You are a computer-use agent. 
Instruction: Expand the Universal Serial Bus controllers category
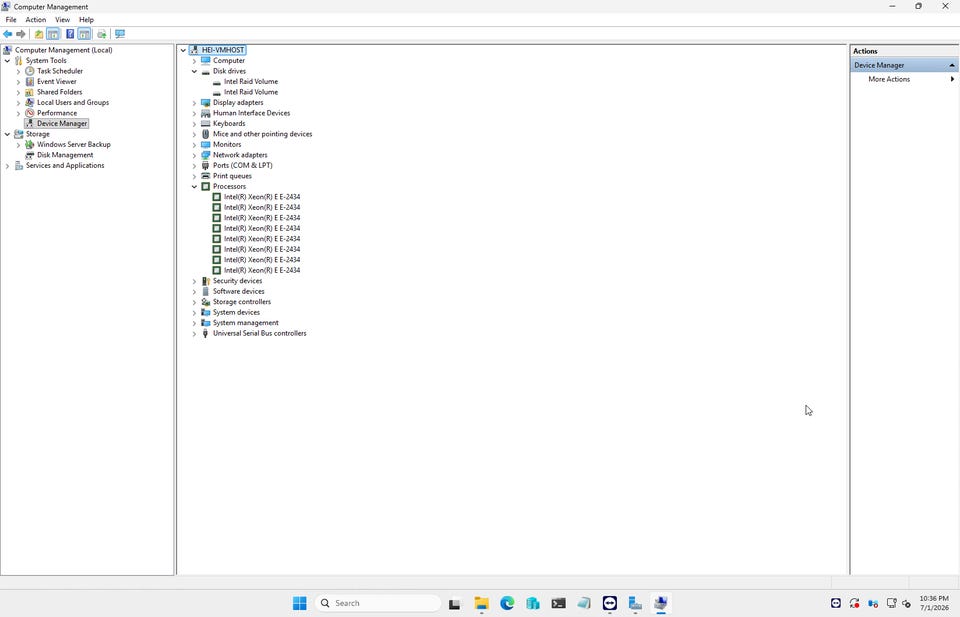click(x=194, y=334)
